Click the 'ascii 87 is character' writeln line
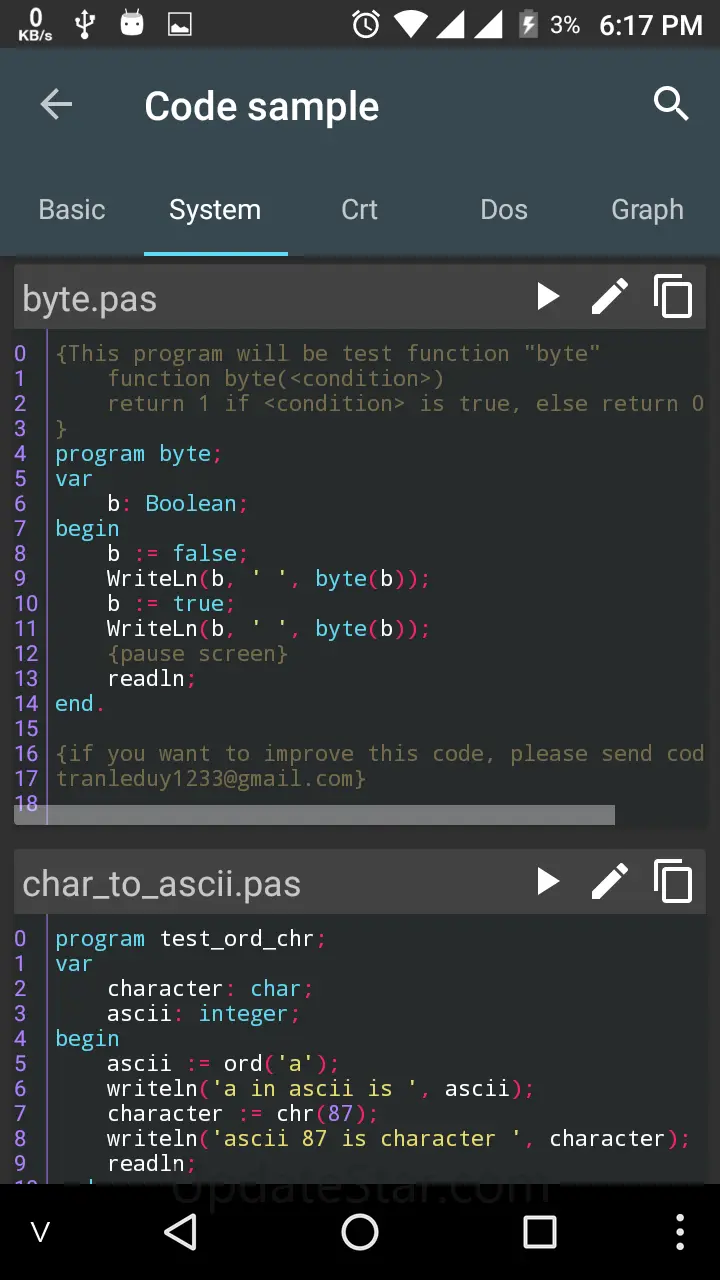The height and width of the screenshot is (1280, 720). click(399, 1139)
